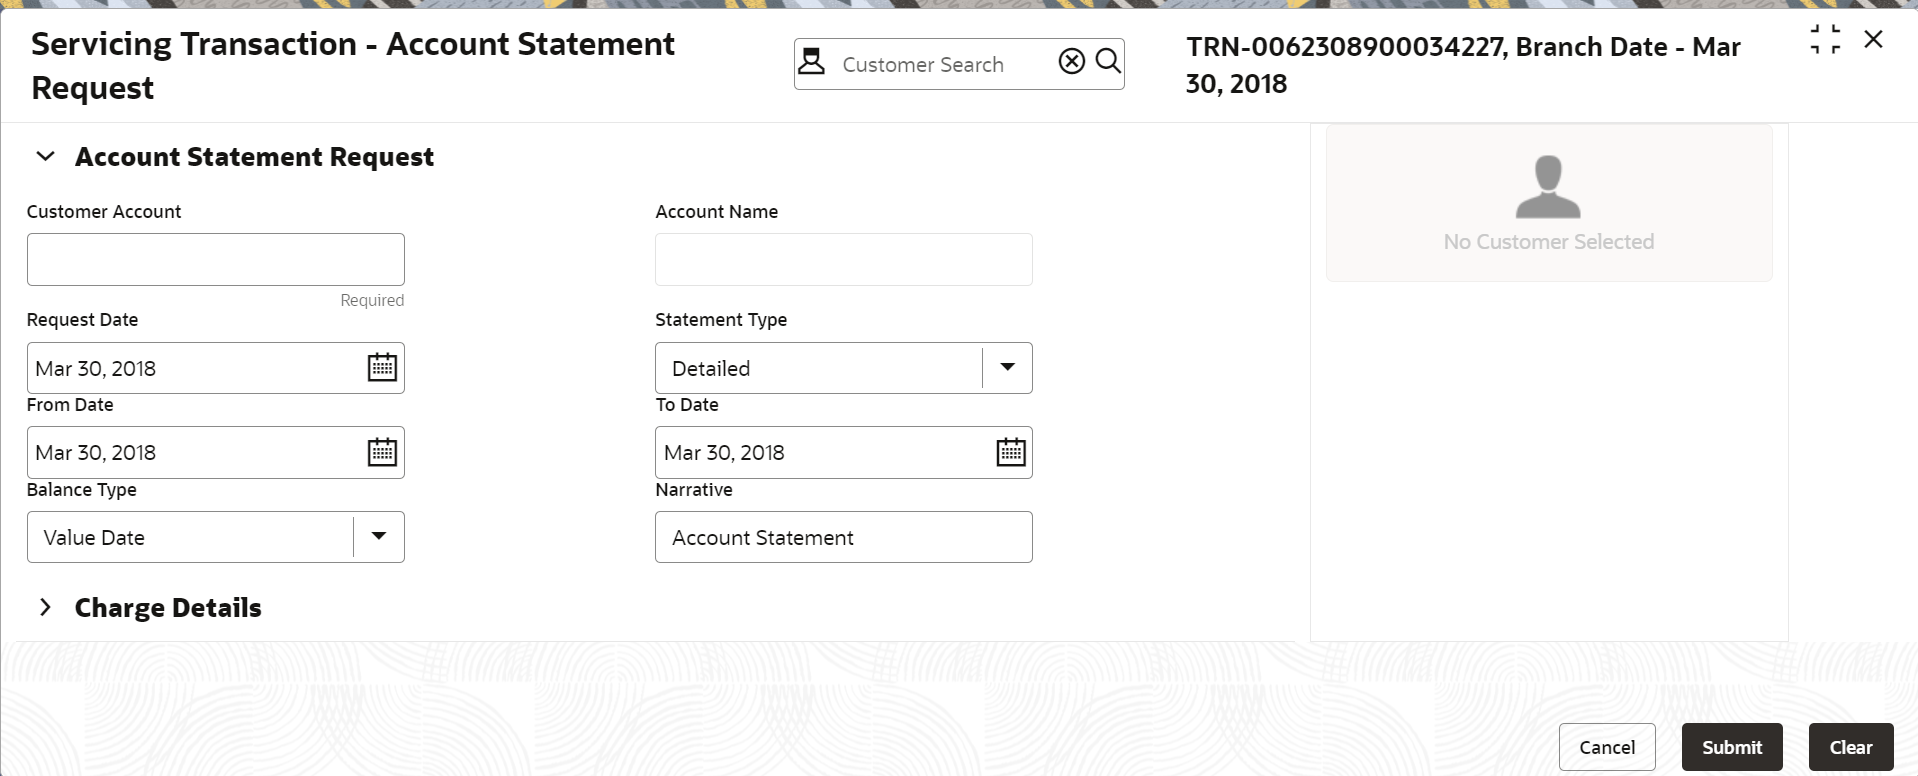Click the Cancel button

pos(1607,747)
